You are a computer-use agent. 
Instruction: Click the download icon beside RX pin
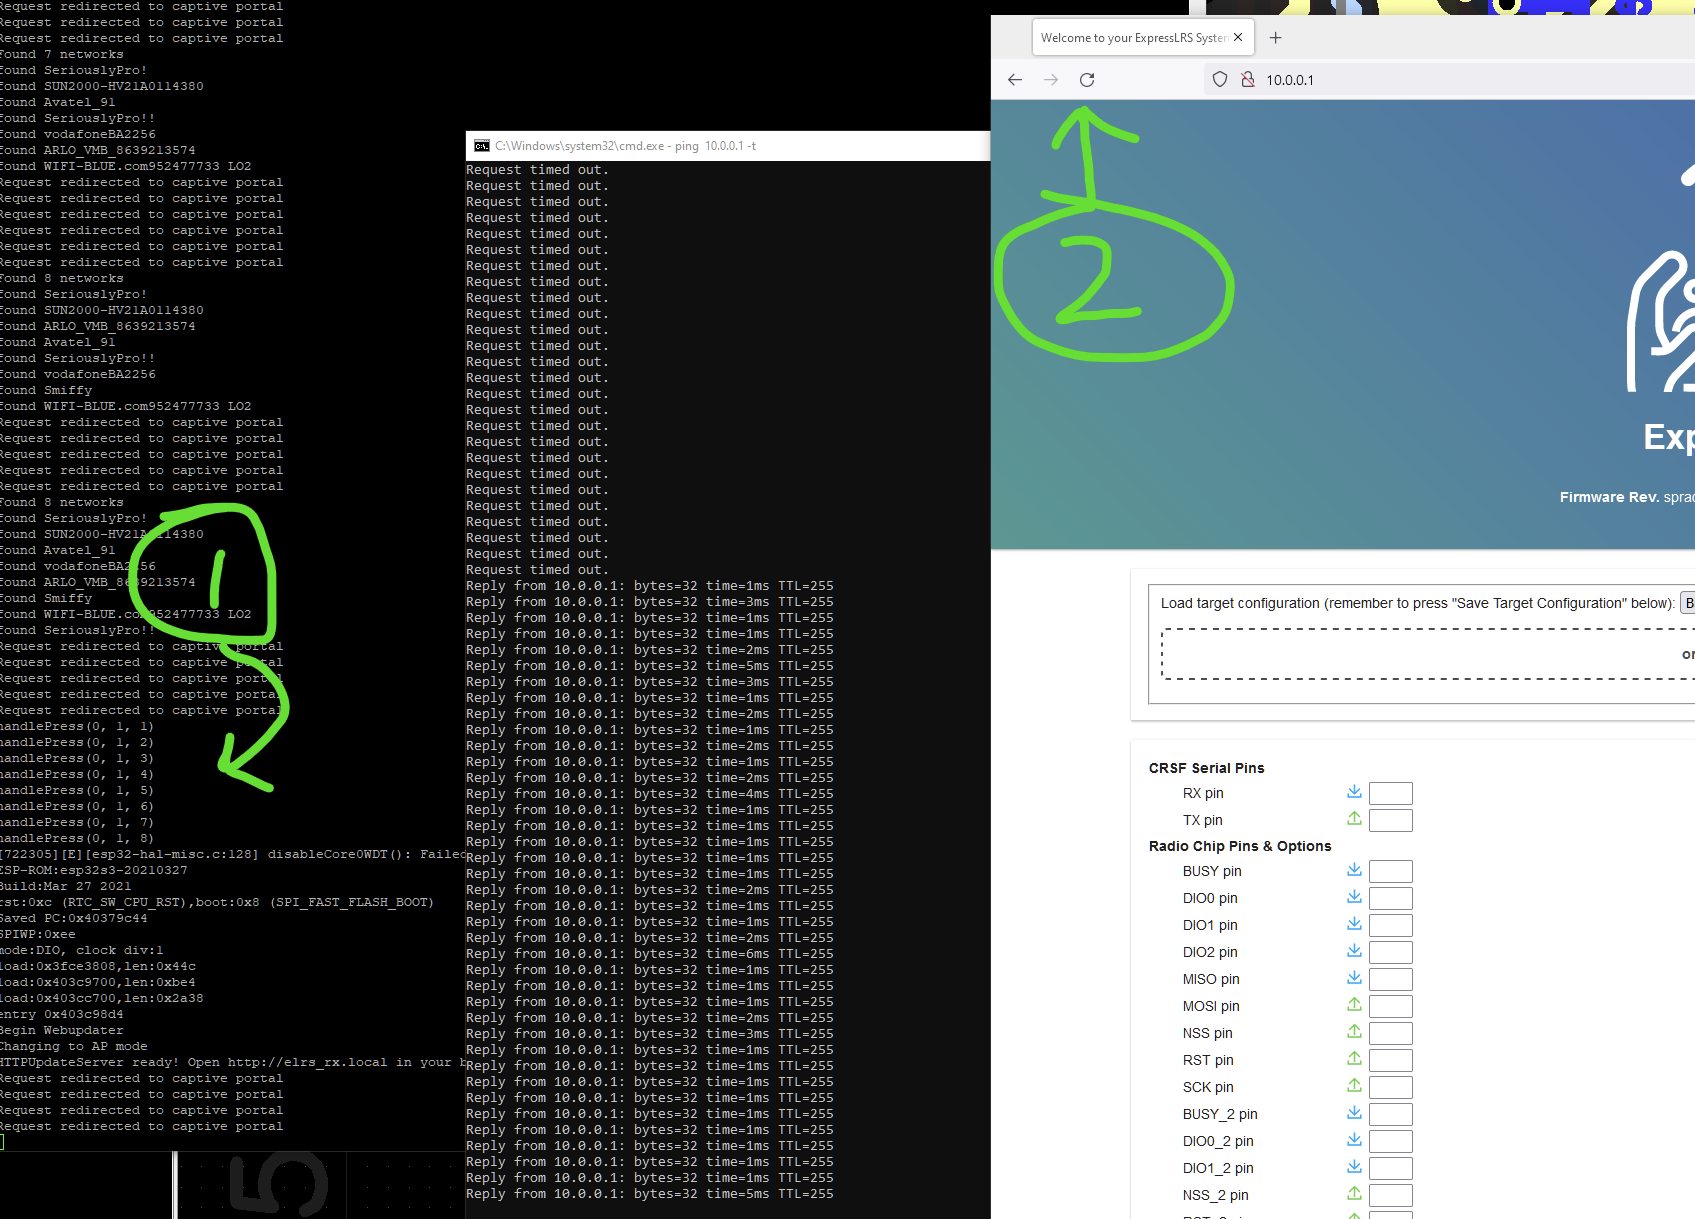click(1354, 793)
